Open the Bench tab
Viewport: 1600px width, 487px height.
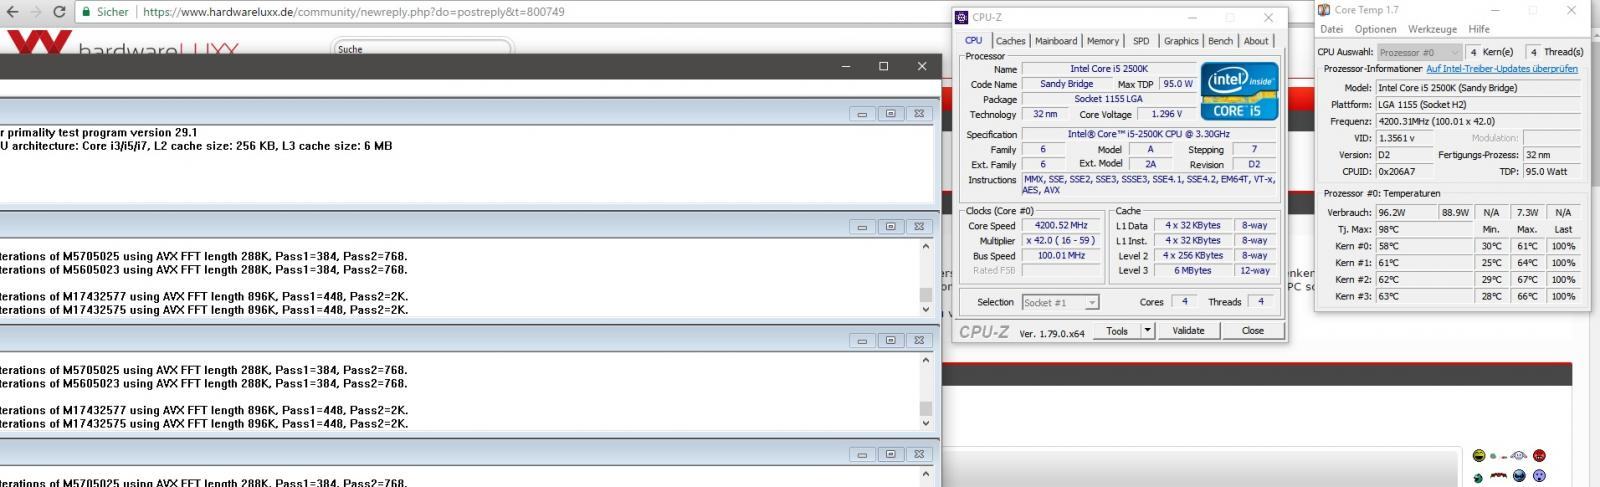1220,41
